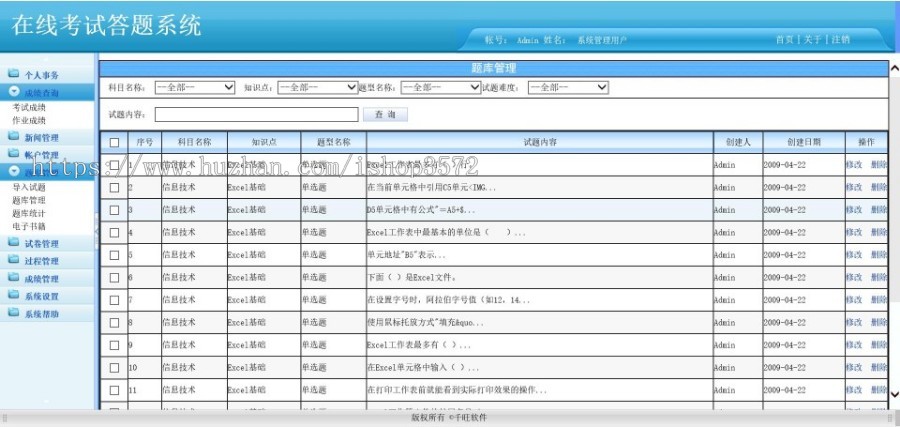
Task: Toggle the checkbox for row 9
Action: (x=114, y=345)
